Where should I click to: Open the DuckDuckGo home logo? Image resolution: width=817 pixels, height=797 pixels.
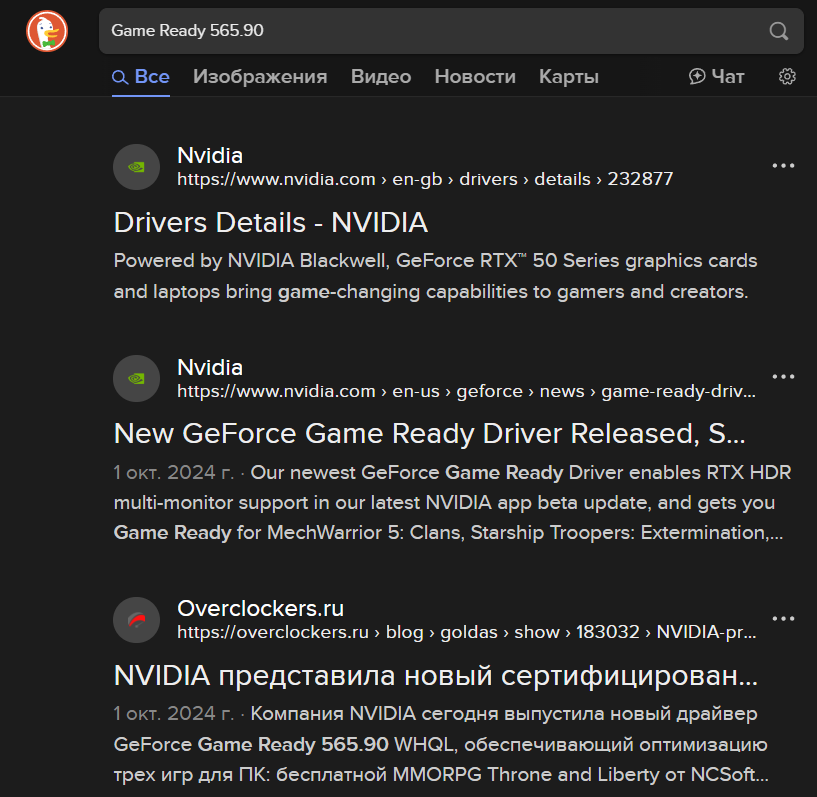click(47, 31)
